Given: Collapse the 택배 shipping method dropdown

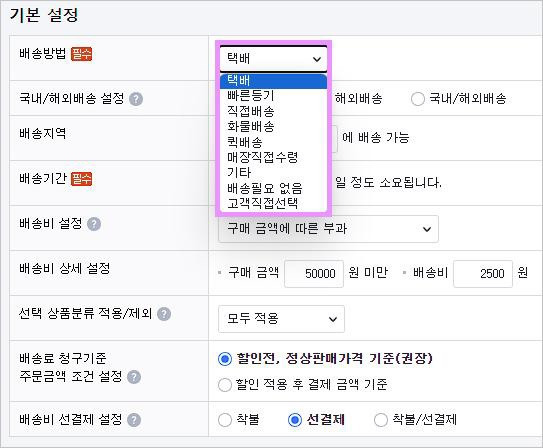Looking at the screenshot, I should (273, 59).
